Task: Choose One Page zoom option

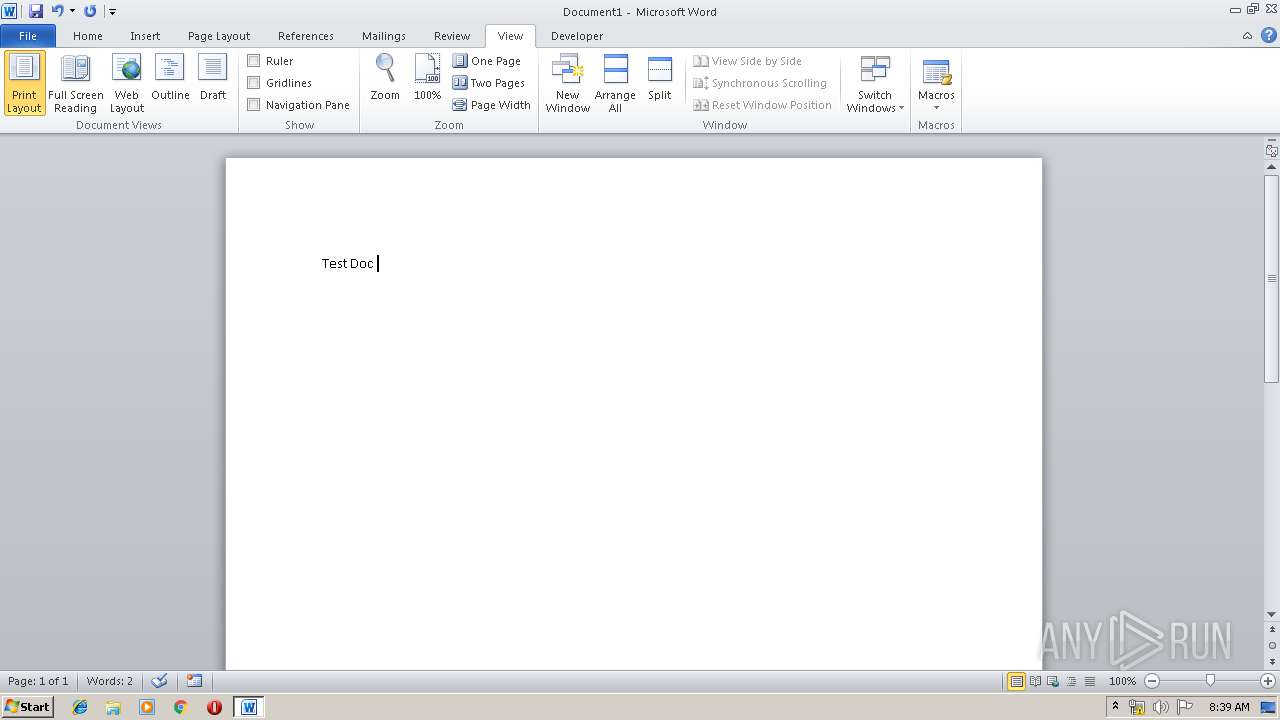Action: [487, 61]
